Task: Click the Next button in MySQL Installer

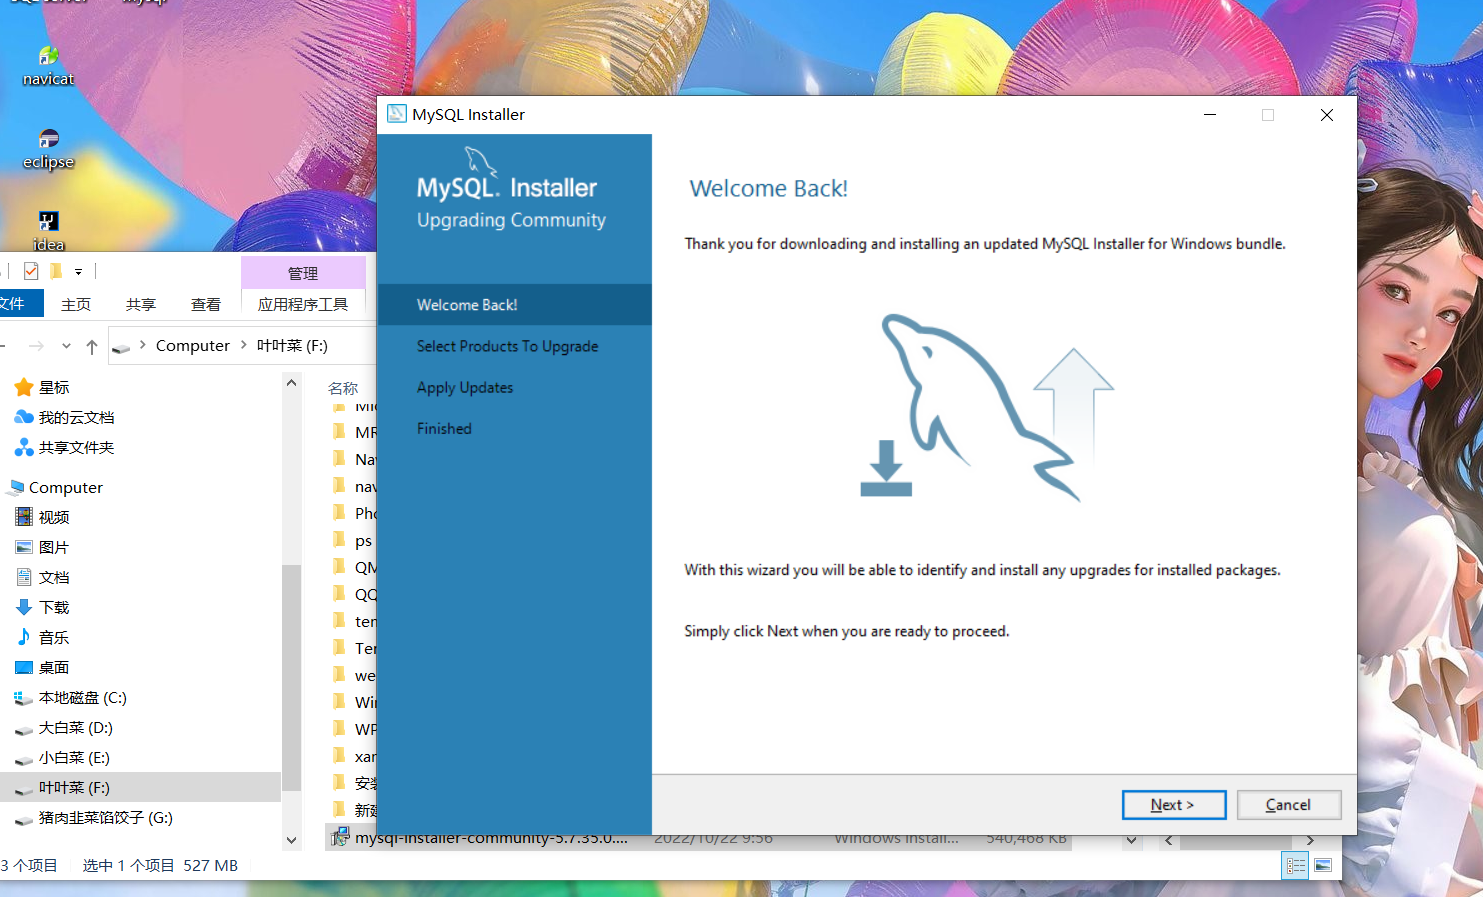Action: coord(1173,805)
